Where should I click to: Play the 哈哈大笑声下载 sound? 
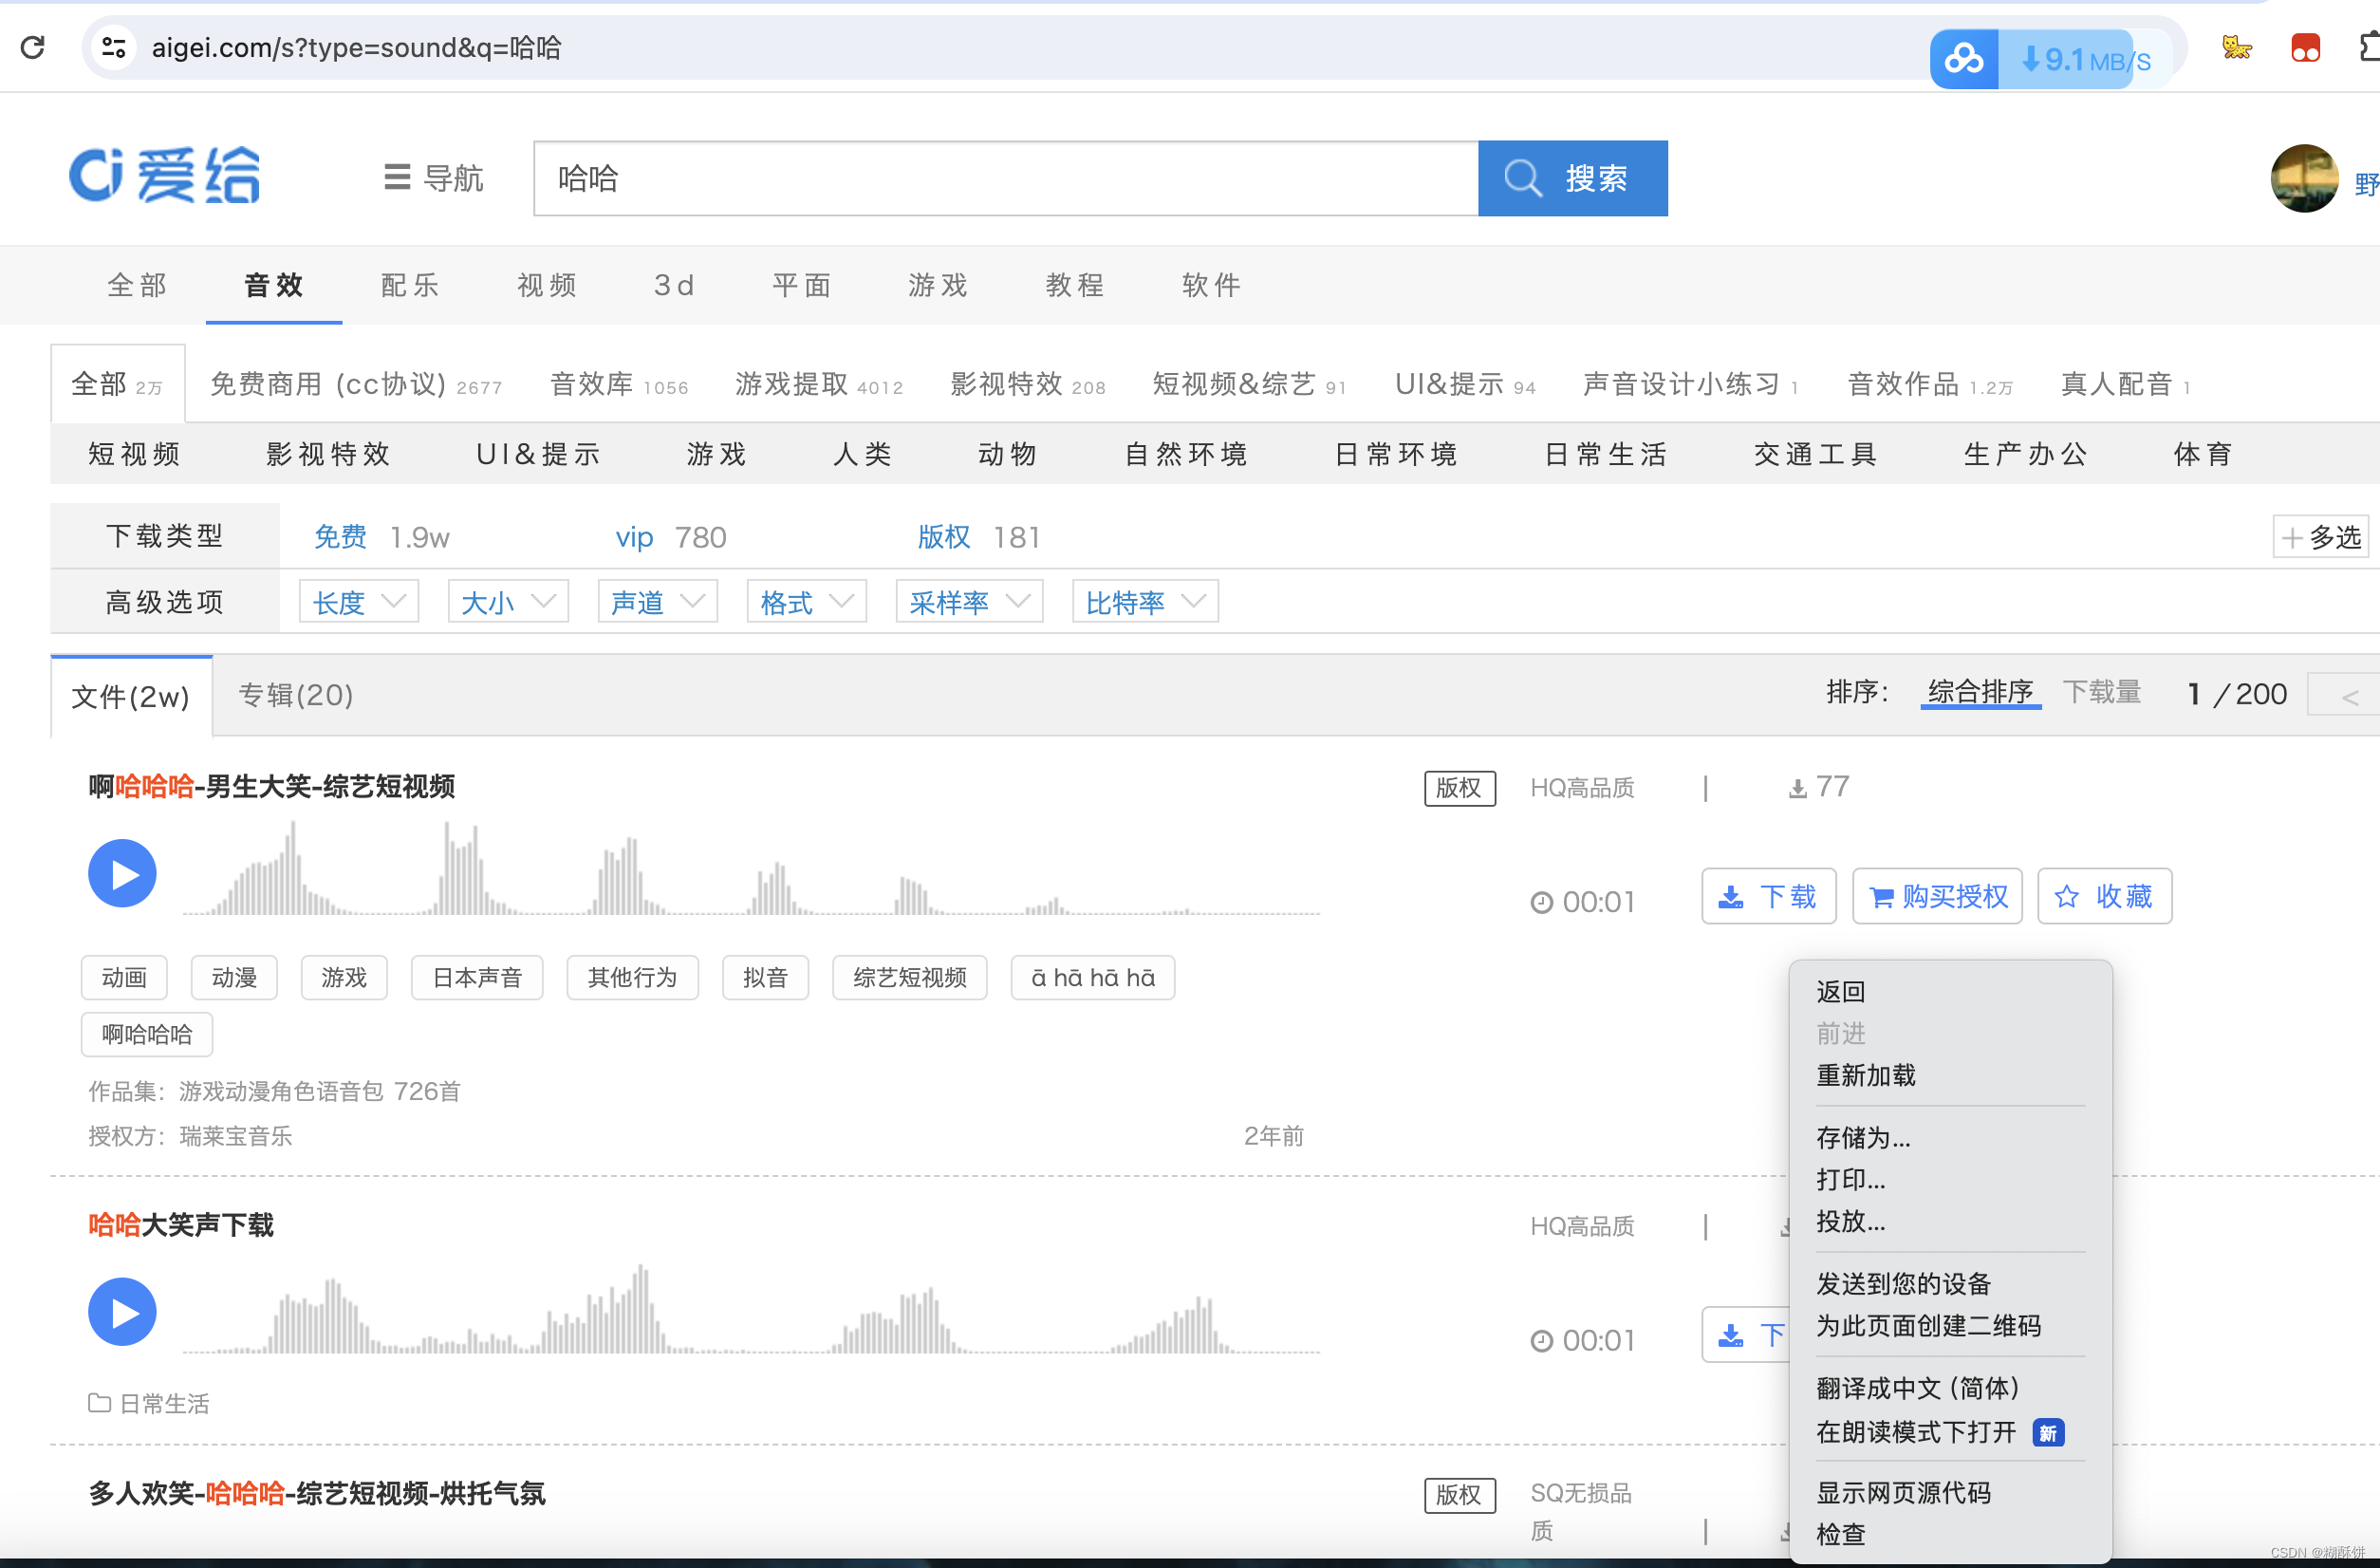(122, 1312)
